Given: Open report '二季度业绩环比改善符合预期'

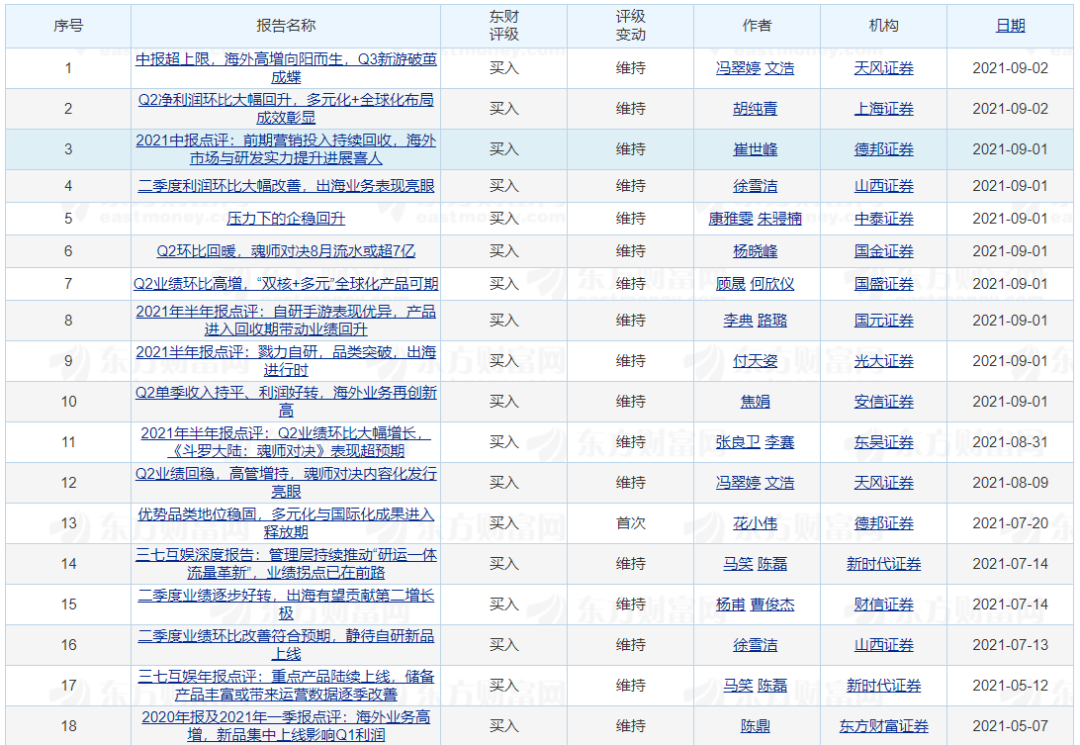Looking at the screenshot, I should coord(286,645).
